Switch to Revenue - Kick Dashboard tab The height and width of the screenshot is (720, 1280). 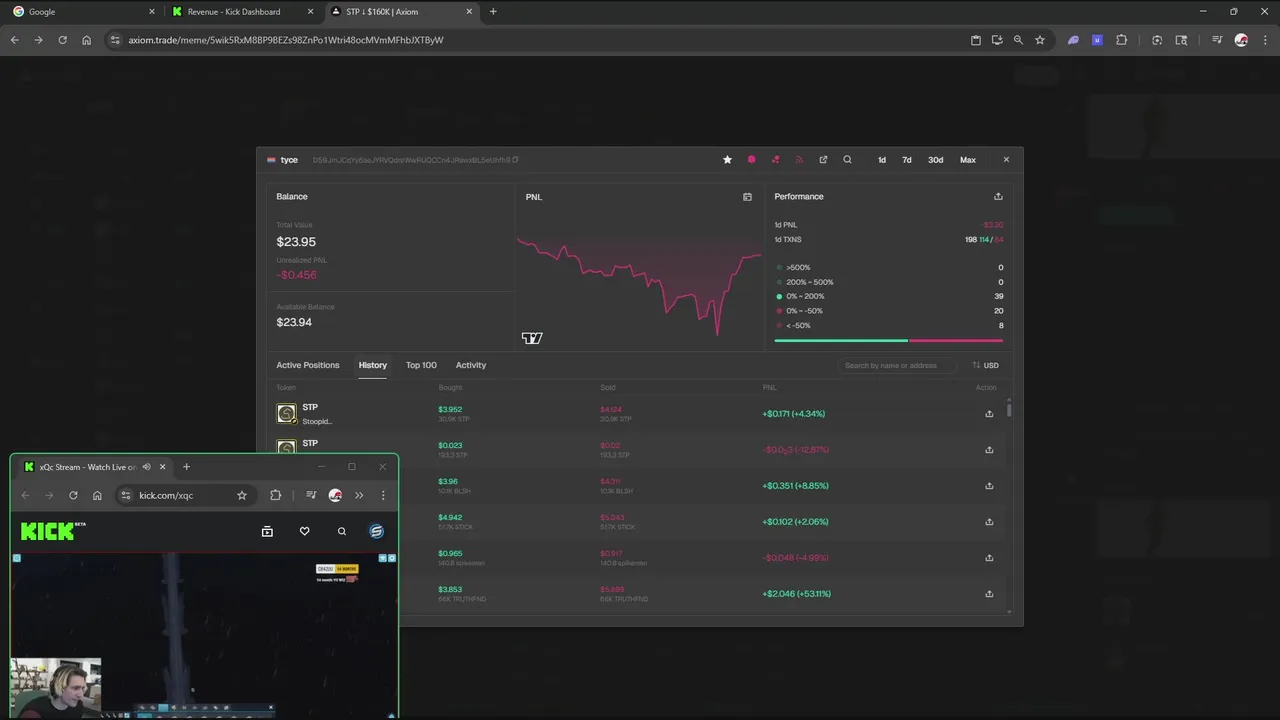click(242, 12)
